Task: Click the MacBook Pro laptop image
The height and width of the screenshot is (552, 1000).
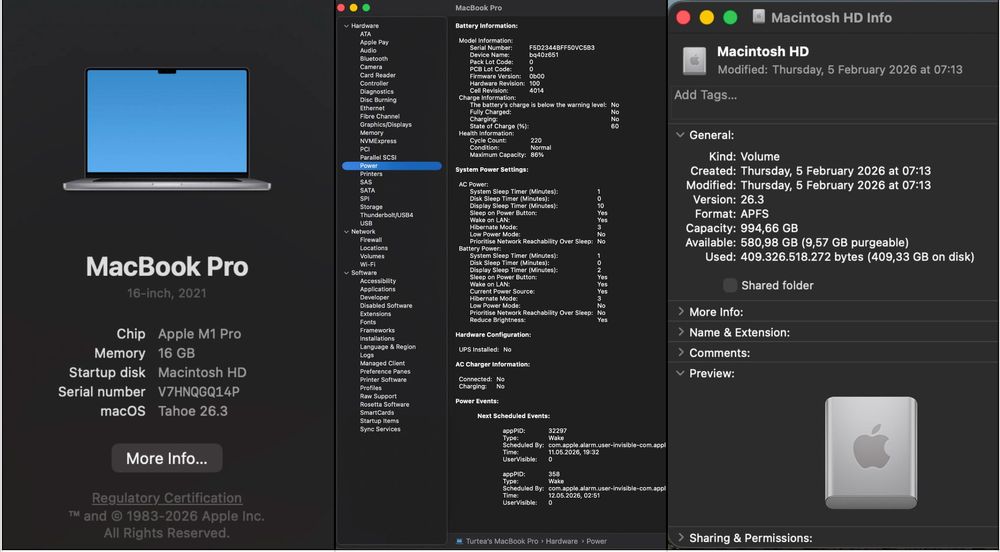Action: [167, 129]
